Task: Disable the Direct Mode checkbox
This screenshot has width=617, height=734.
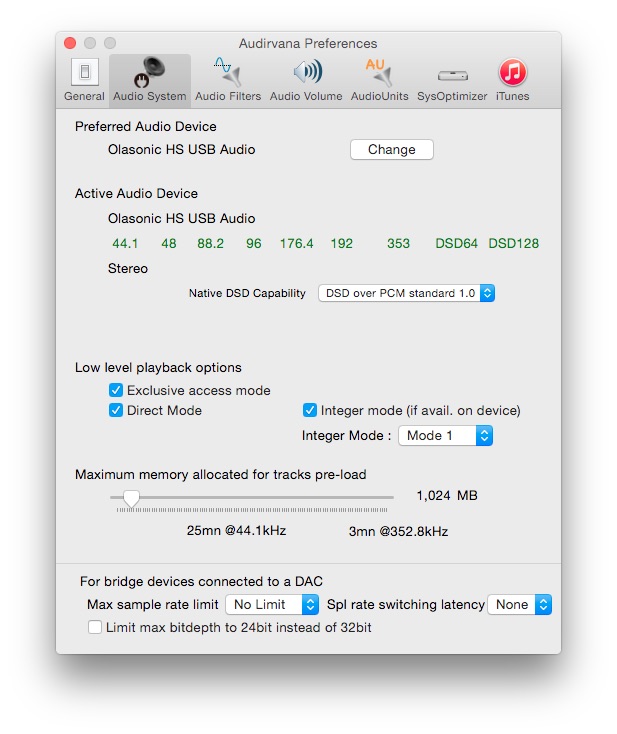Action: coord(116,410)
